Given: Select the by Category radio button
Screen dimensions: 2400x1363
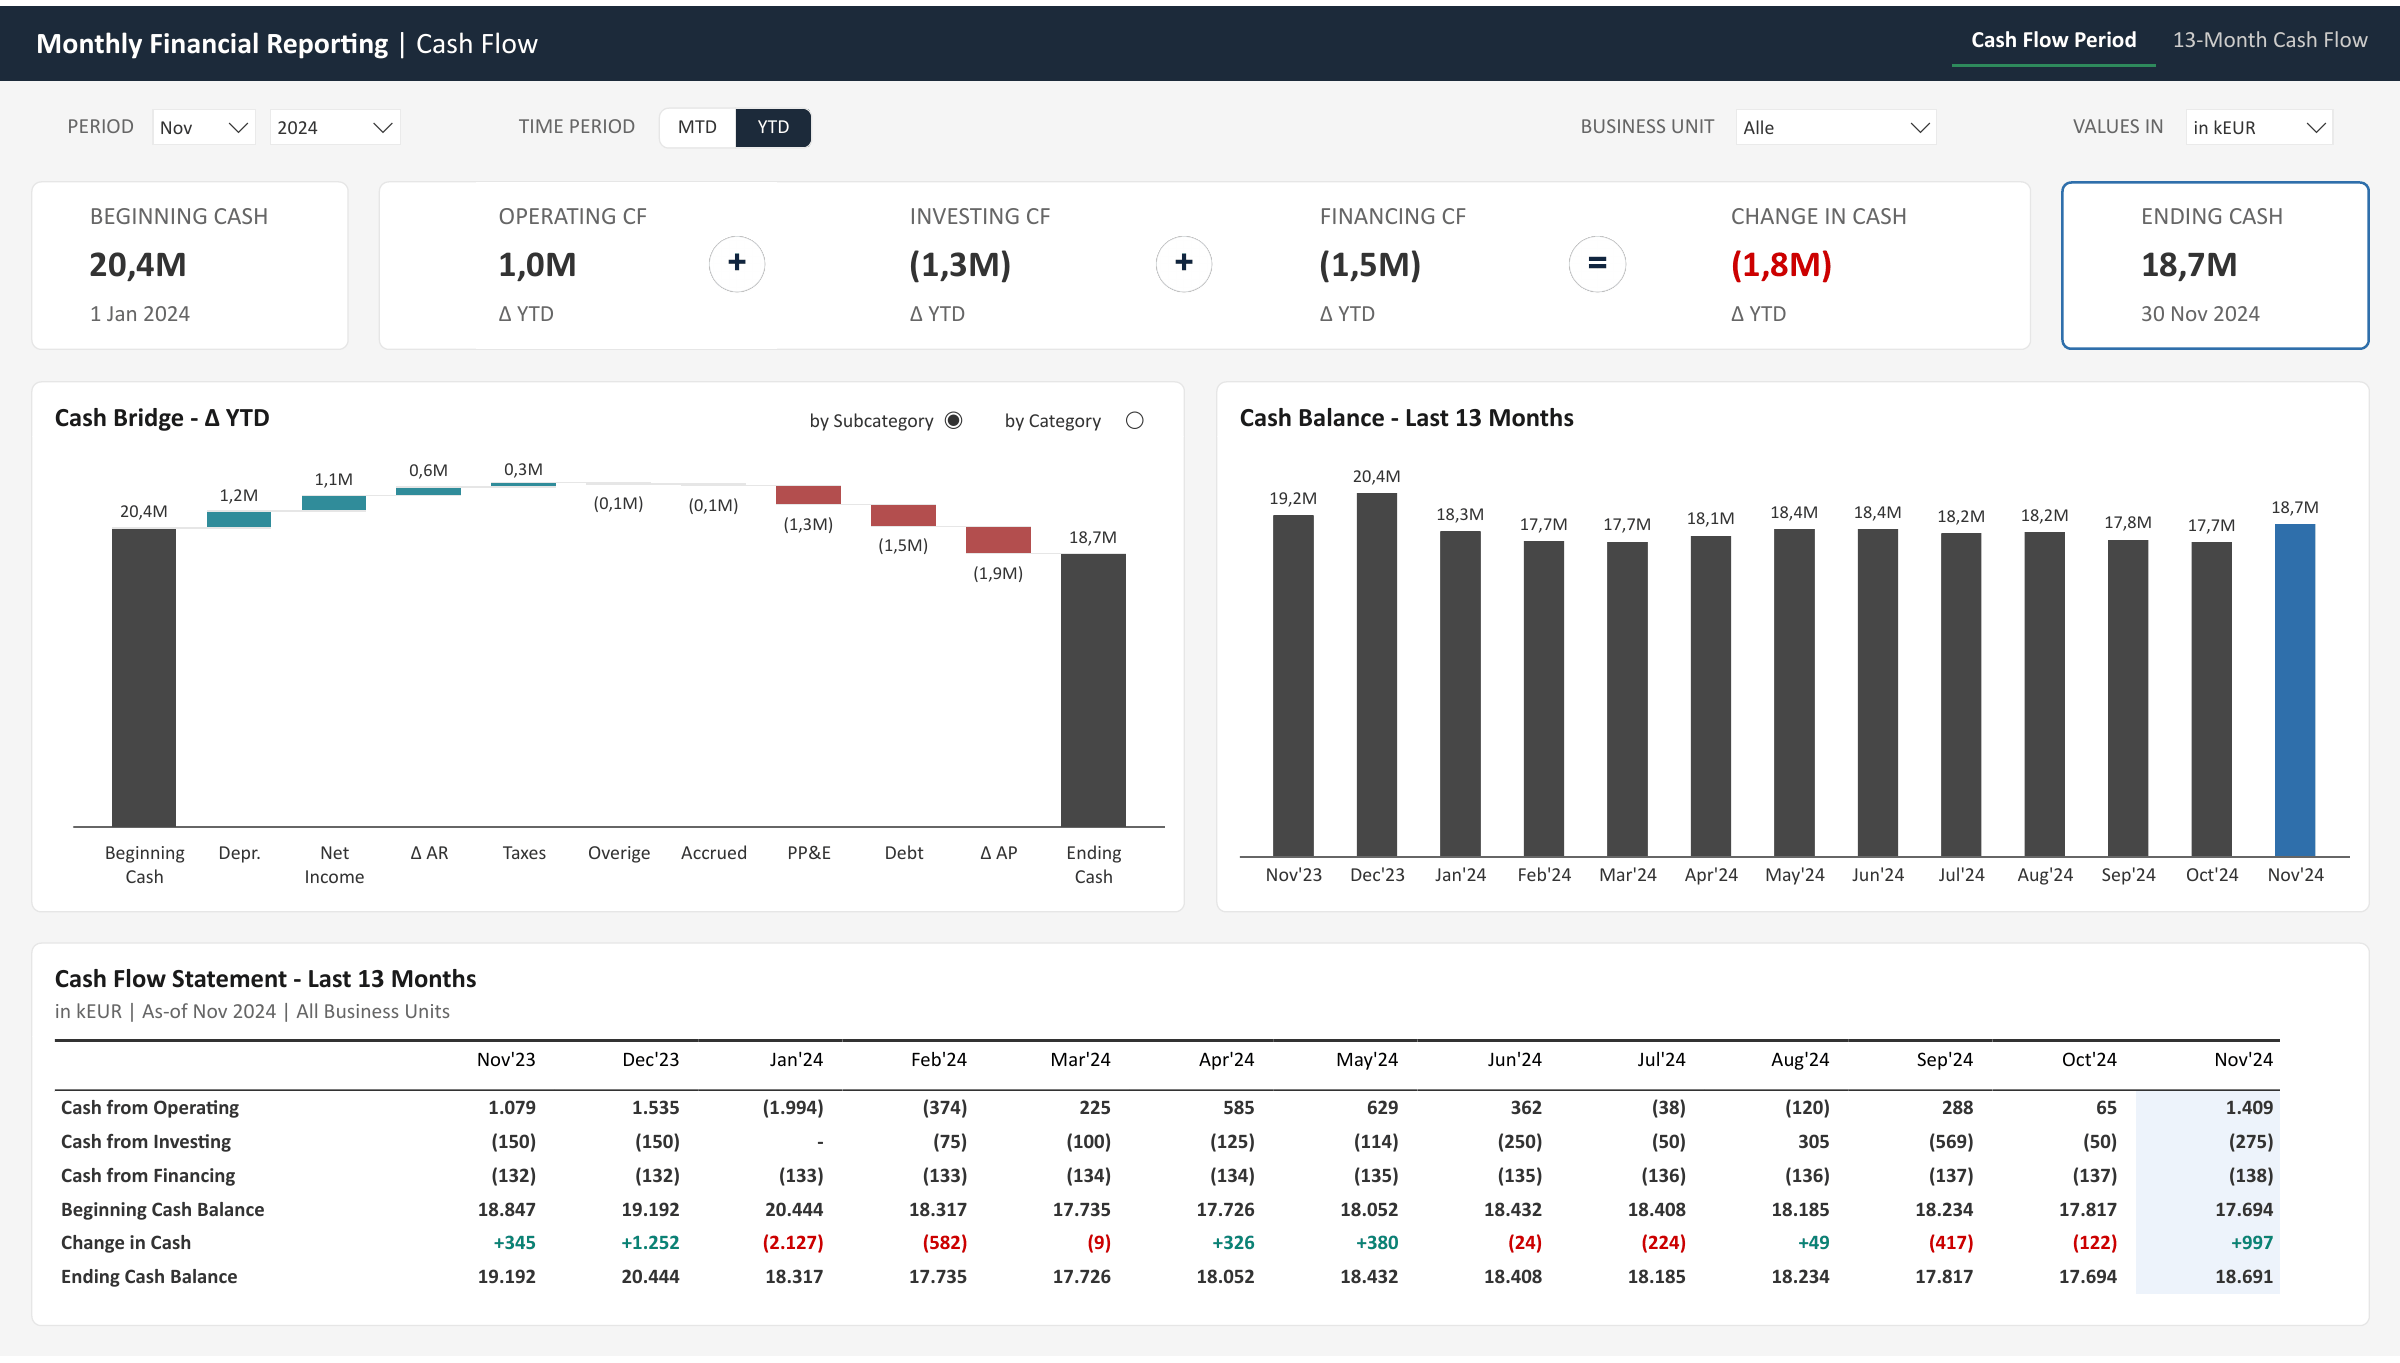Looking at the screenshot, I should click(x=1134, y=421).
